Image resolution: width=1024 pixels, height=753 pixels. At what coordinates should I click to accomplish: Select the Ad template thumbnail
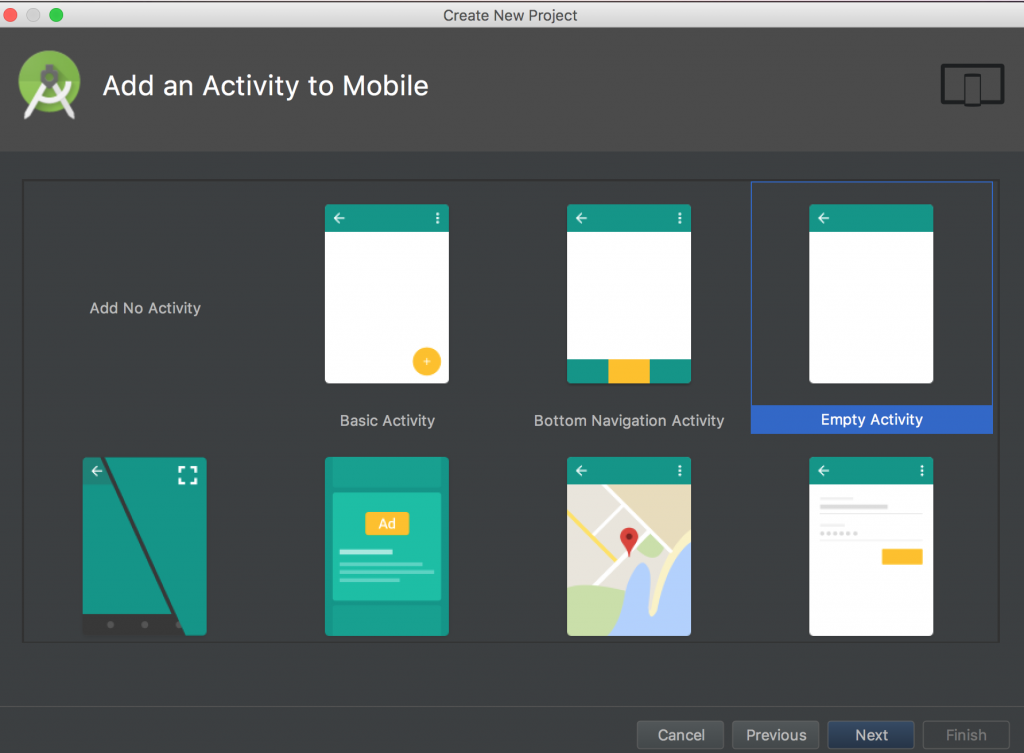pos(387,546)
